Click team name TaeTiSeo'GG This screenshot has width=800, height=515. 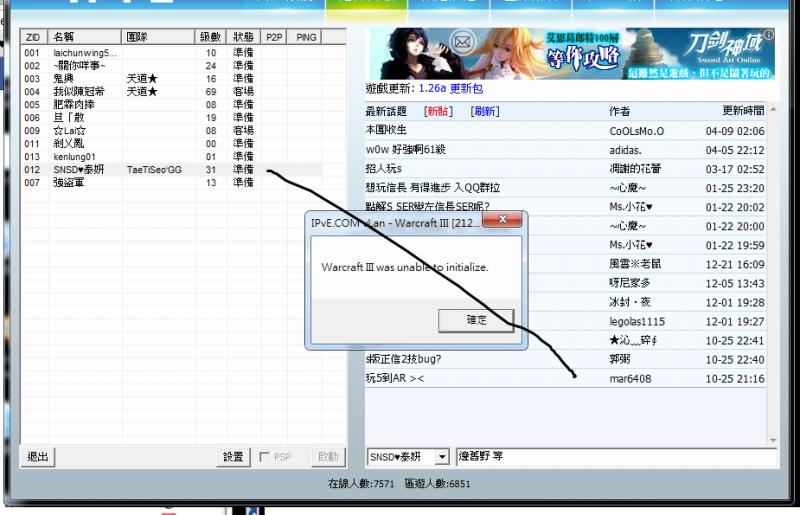(x=154, y=169)
